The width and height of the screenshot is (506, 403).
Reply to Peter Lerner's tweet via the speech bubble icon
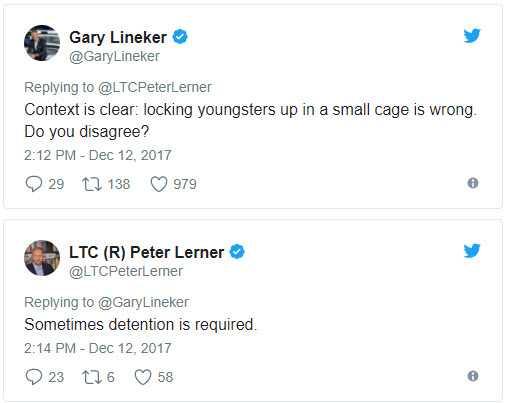click(x=34, y=377)
